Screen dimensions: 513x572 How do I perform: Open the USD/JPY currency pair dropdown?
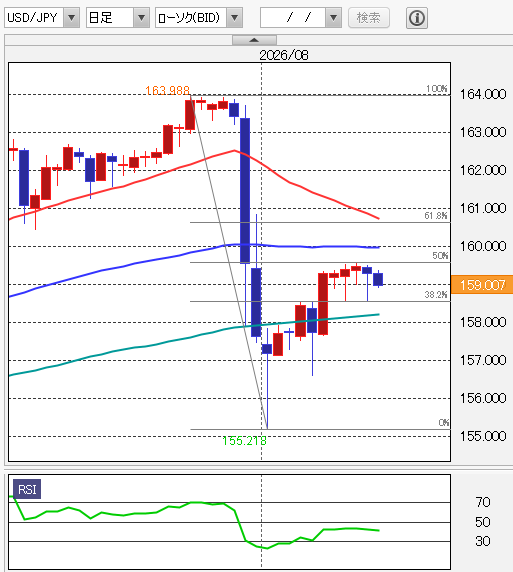[42, 18]
